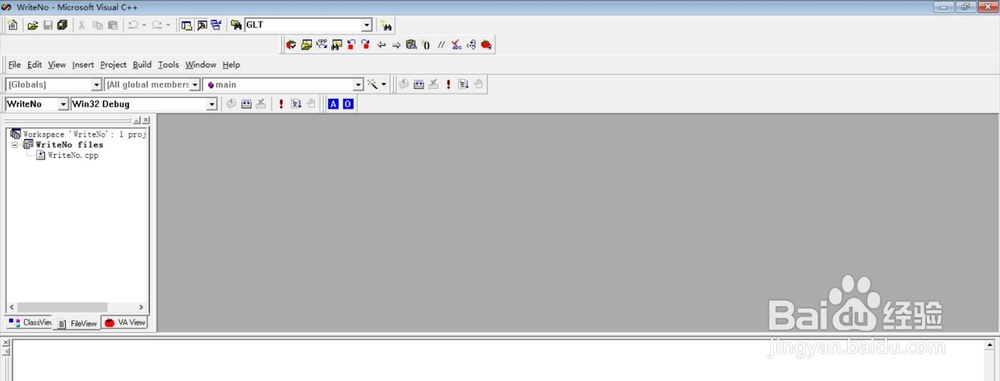Open the Project menu
The width and height of the screenshot is (1000, 381).
point(114,64)
